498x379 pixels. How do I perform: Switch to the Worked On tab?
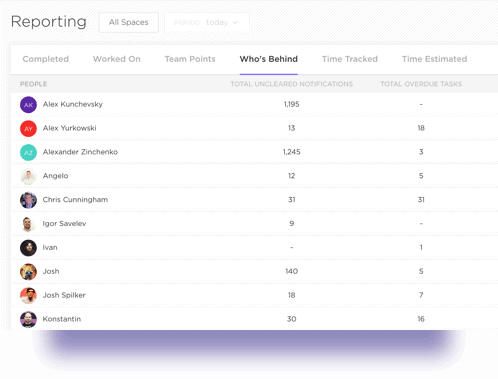[x=117, y=59]
